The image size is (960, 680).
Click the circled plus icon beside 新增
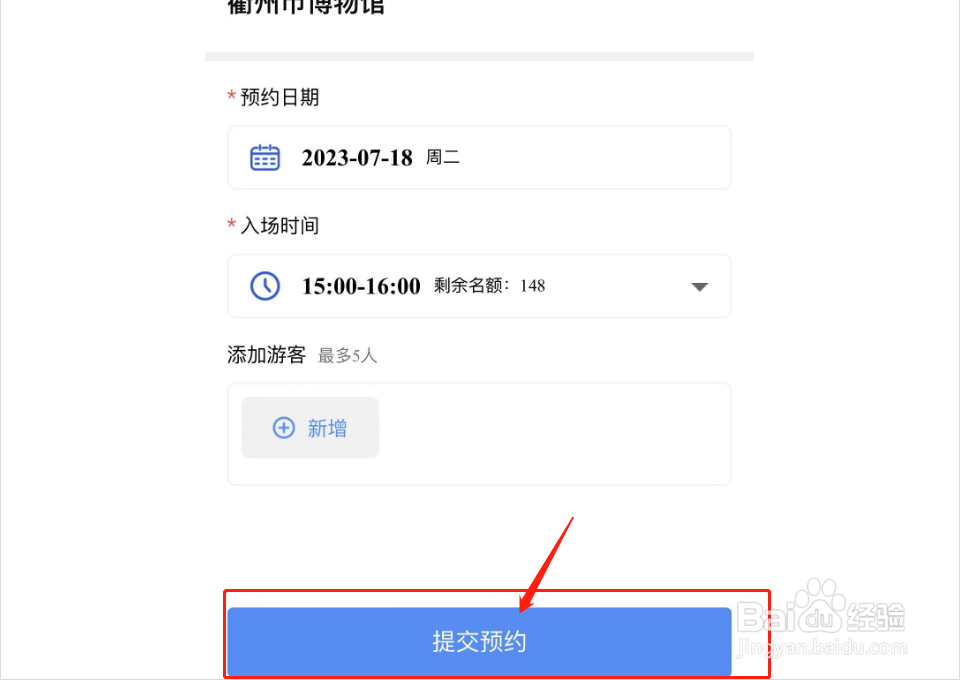(x=283, y=428)
